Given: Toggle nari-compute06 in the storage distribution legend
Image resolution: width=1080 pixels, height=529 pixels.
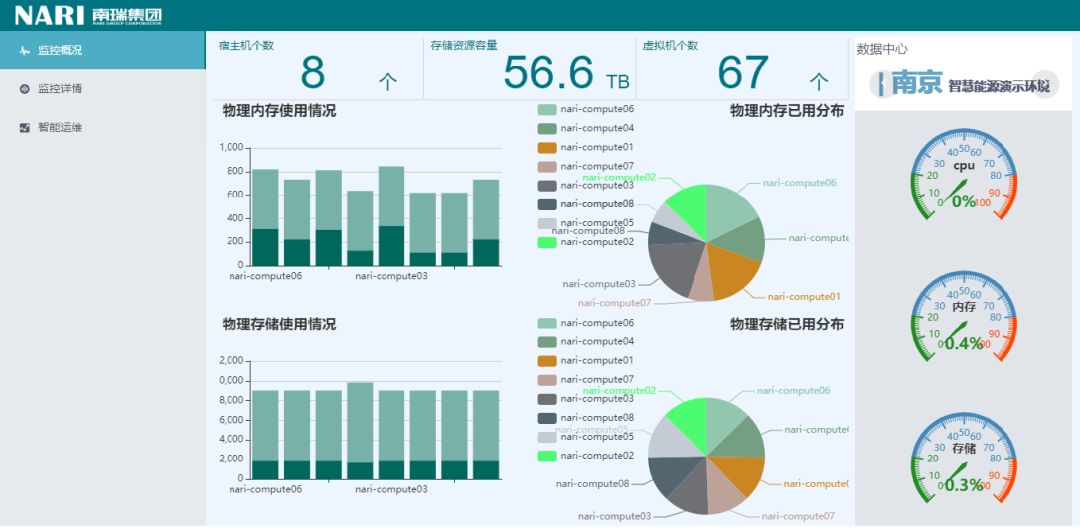Looking at the screenshot, I should point(586,323).
